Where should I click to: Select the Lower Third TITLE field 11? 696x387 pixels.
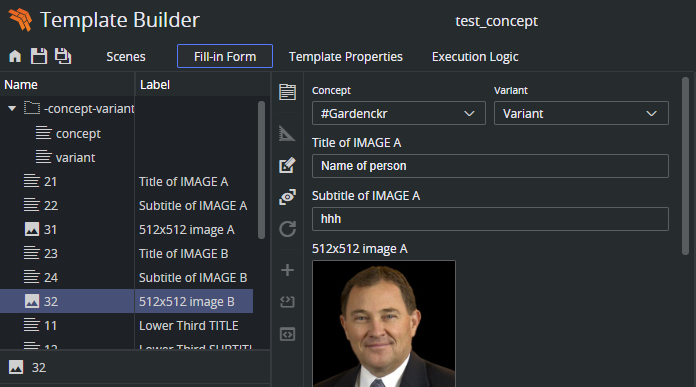127,325
